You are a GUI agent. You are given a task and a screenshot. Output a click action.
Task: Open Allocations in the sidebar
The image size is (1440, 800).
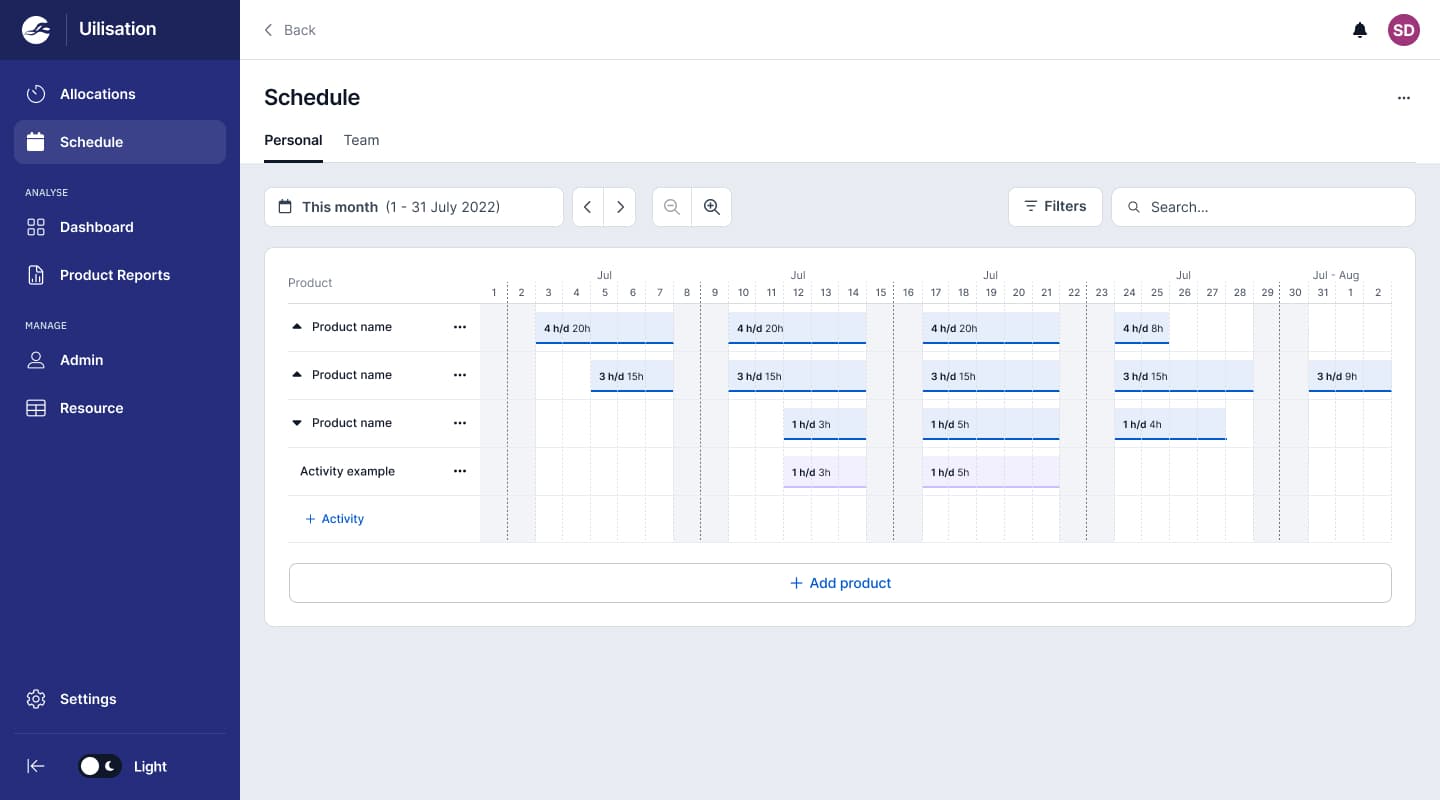tap(97, 94)
